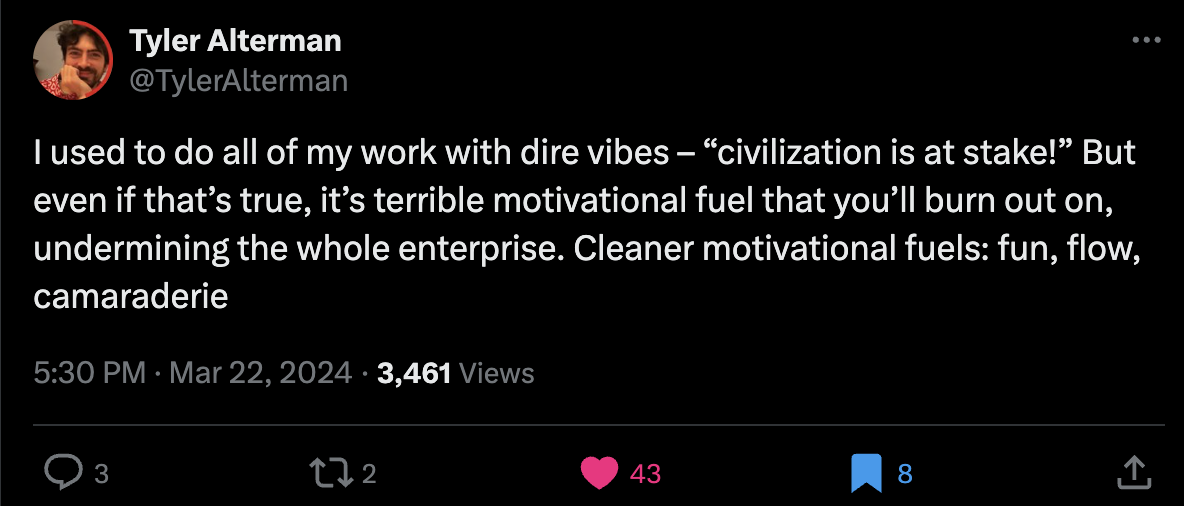Screen dimensions: 1184x506
Task: Open the three-dot more options menu
Action: pyautogui.click(x=1144, y=41)
